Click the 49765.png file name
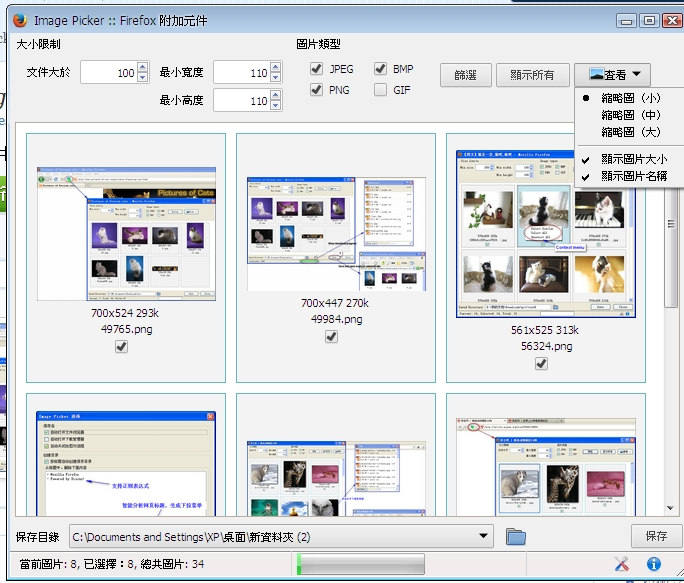This screenshot has width=684, height=583. [127, 329]
